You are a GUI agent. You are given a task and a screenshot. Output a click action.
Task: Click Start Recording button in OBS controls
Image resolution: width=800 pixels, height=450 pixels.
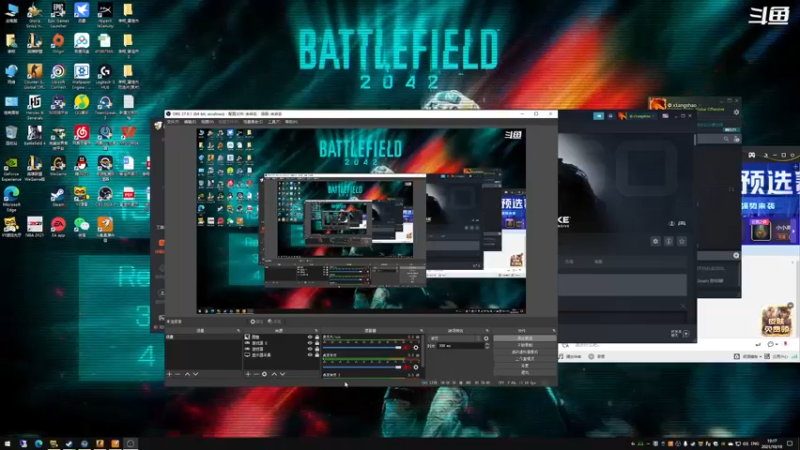coord(525,345)
